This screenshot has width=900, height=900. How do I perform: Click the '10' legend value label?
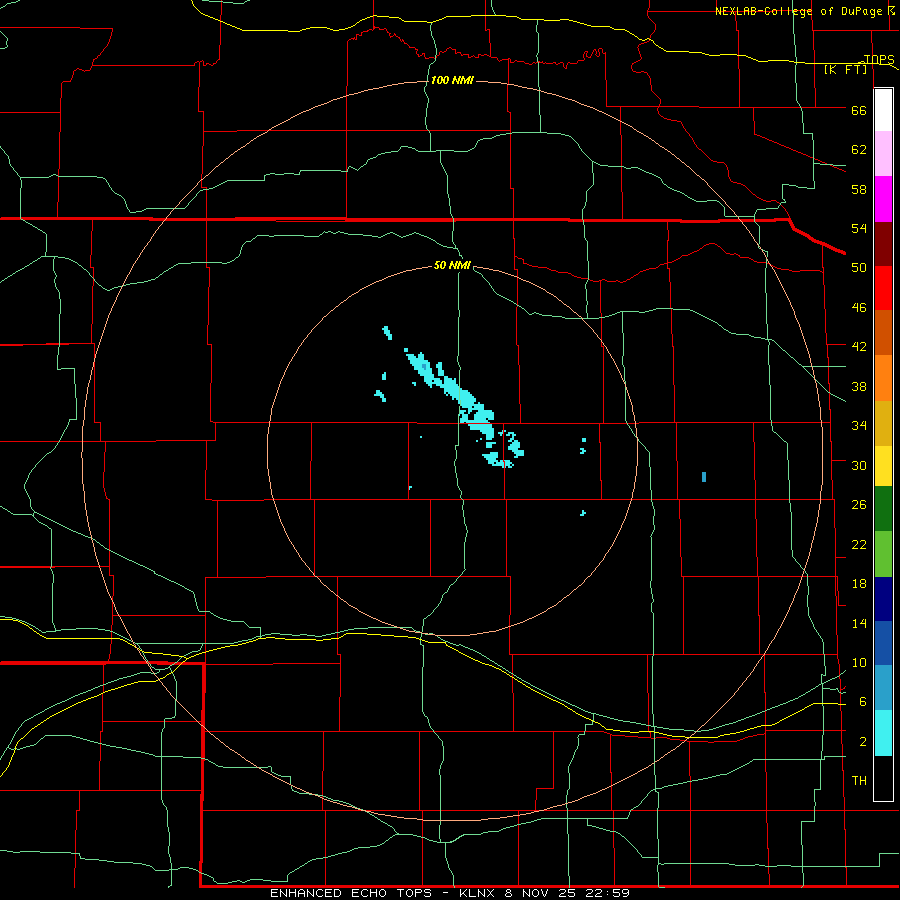(x=859, y=663)
